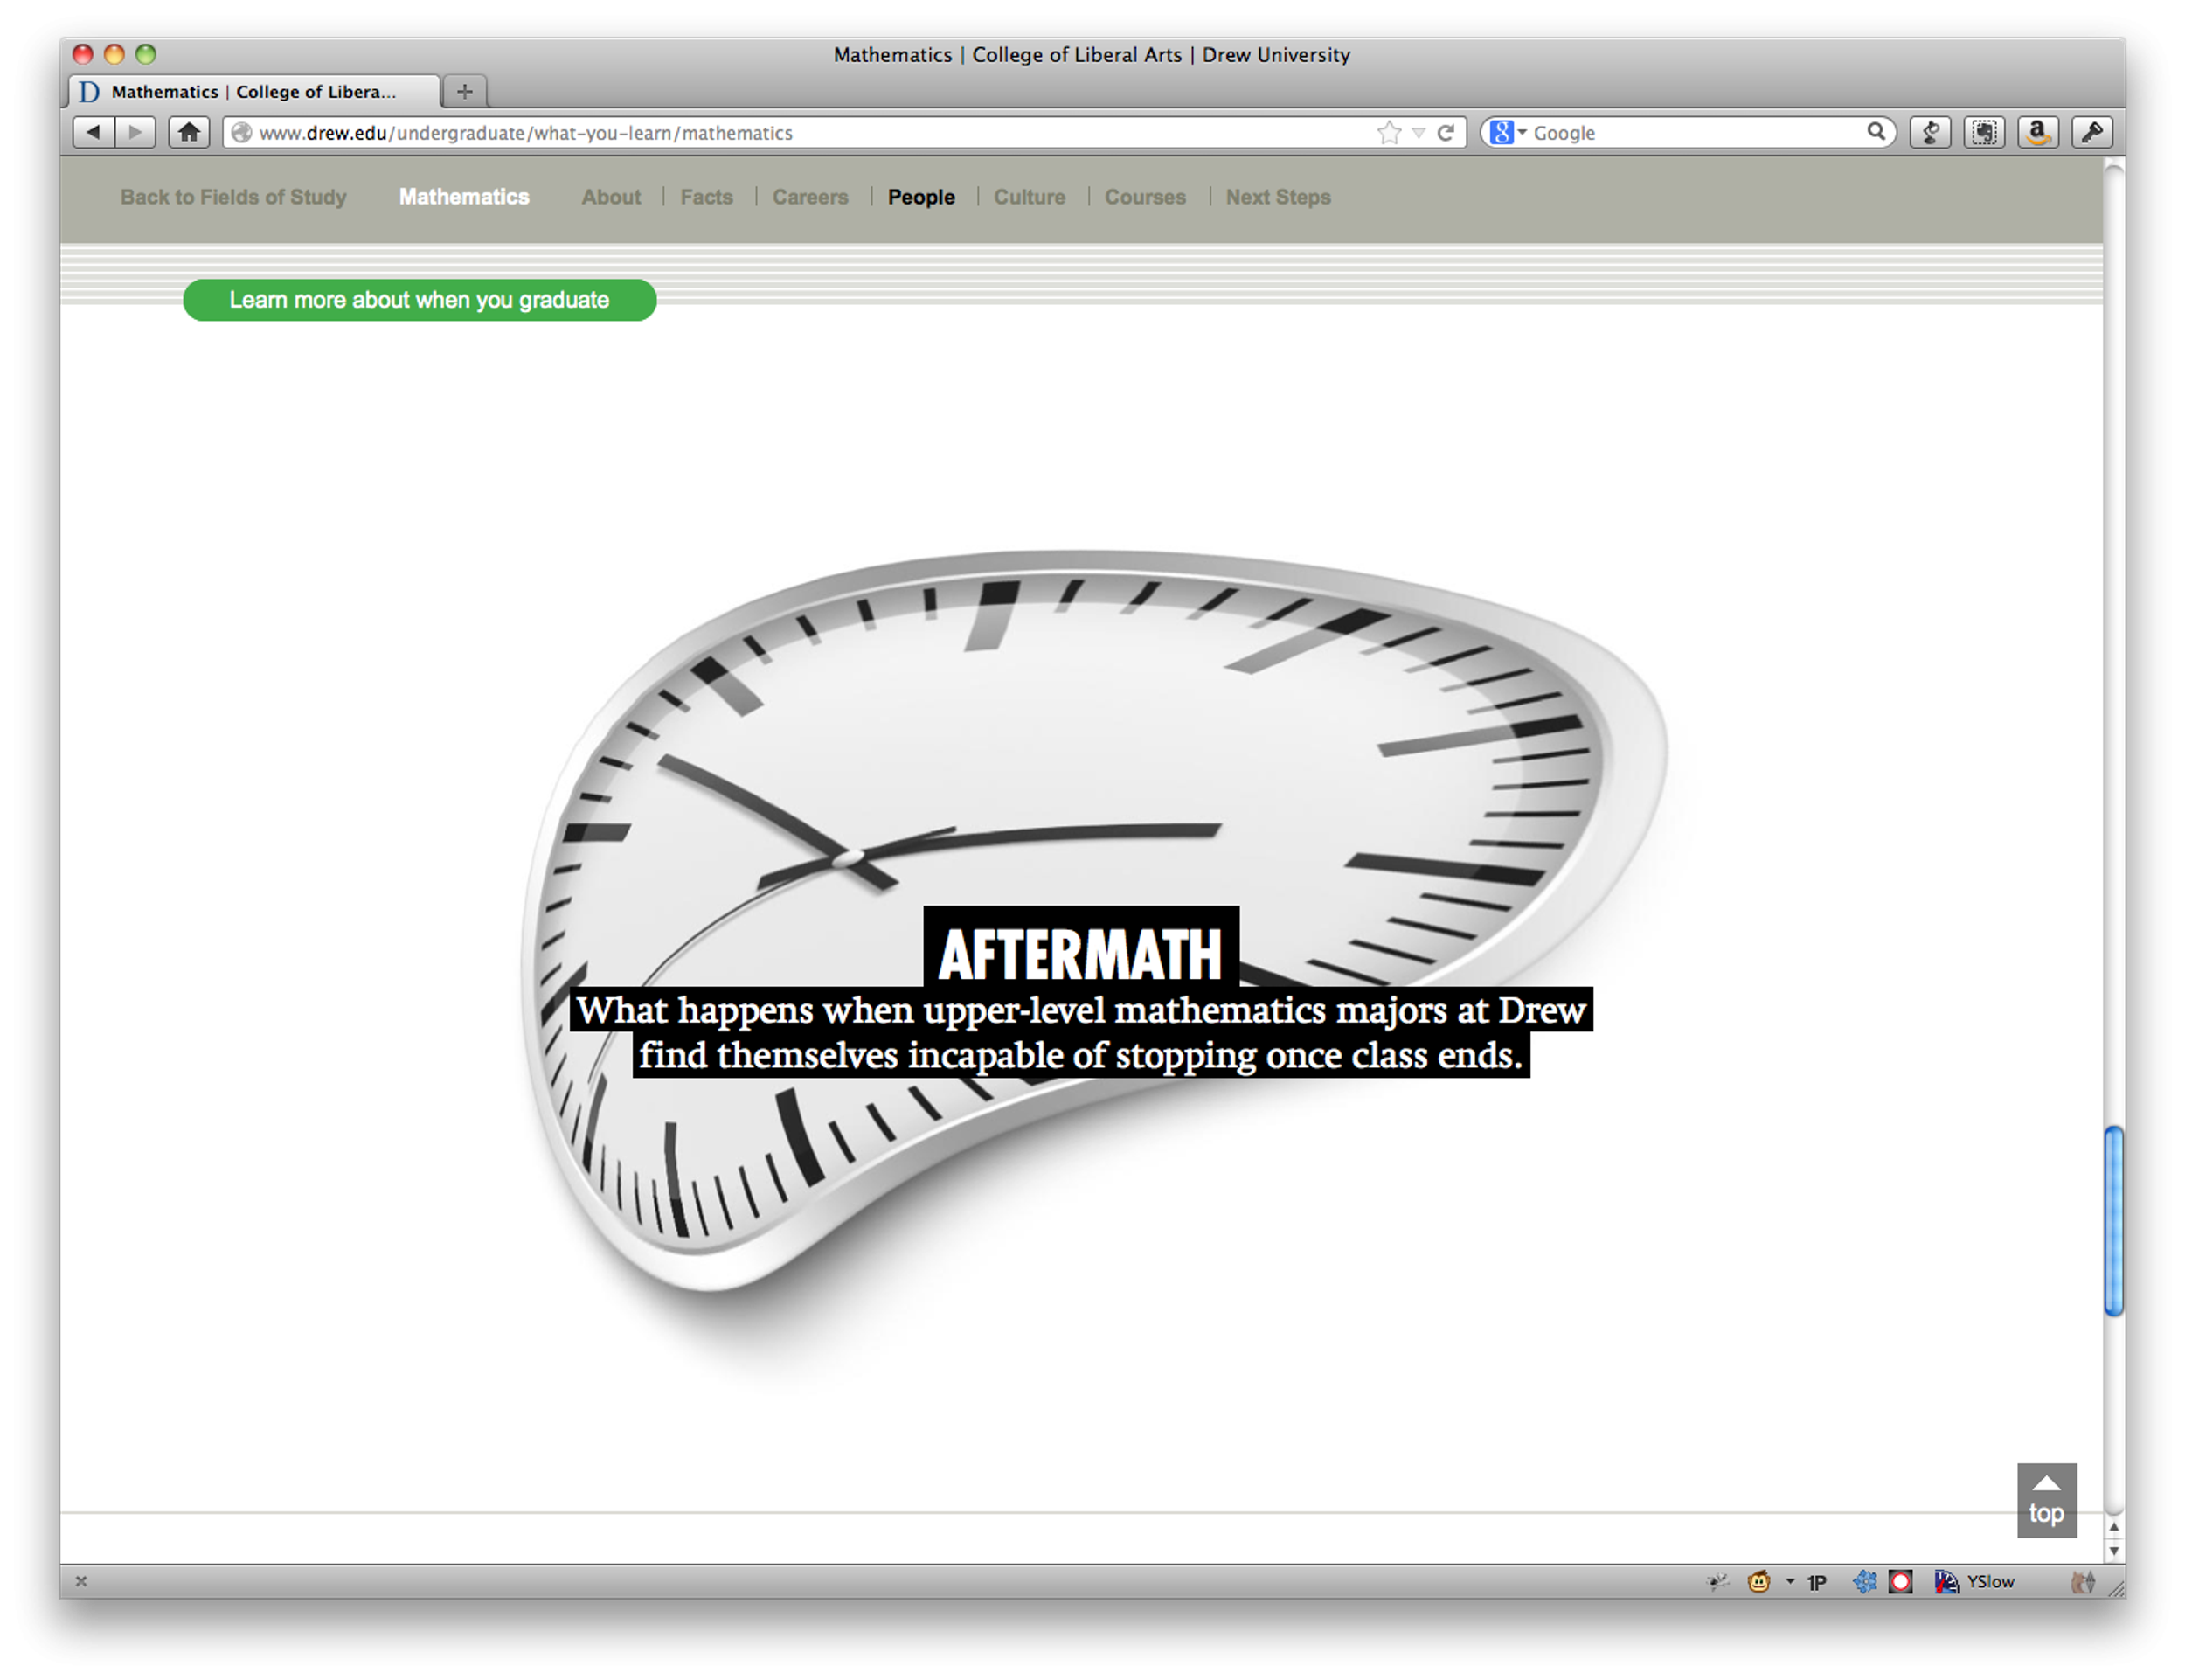The image size is (2185, 1680).
Task: Open the Careers section
Action: pyautogui.click(x=809, y=197)
